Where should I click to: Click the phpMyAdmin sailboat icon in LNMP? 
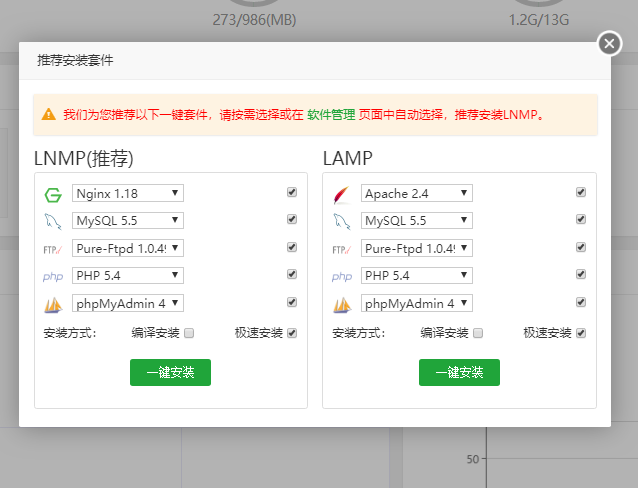point(53,305)
